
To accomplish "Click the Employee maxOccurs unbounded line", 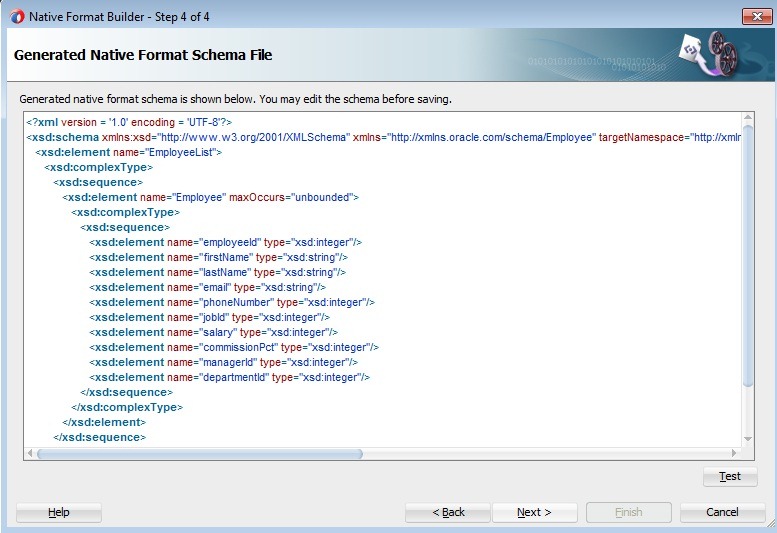I will [x=210, y=197].
